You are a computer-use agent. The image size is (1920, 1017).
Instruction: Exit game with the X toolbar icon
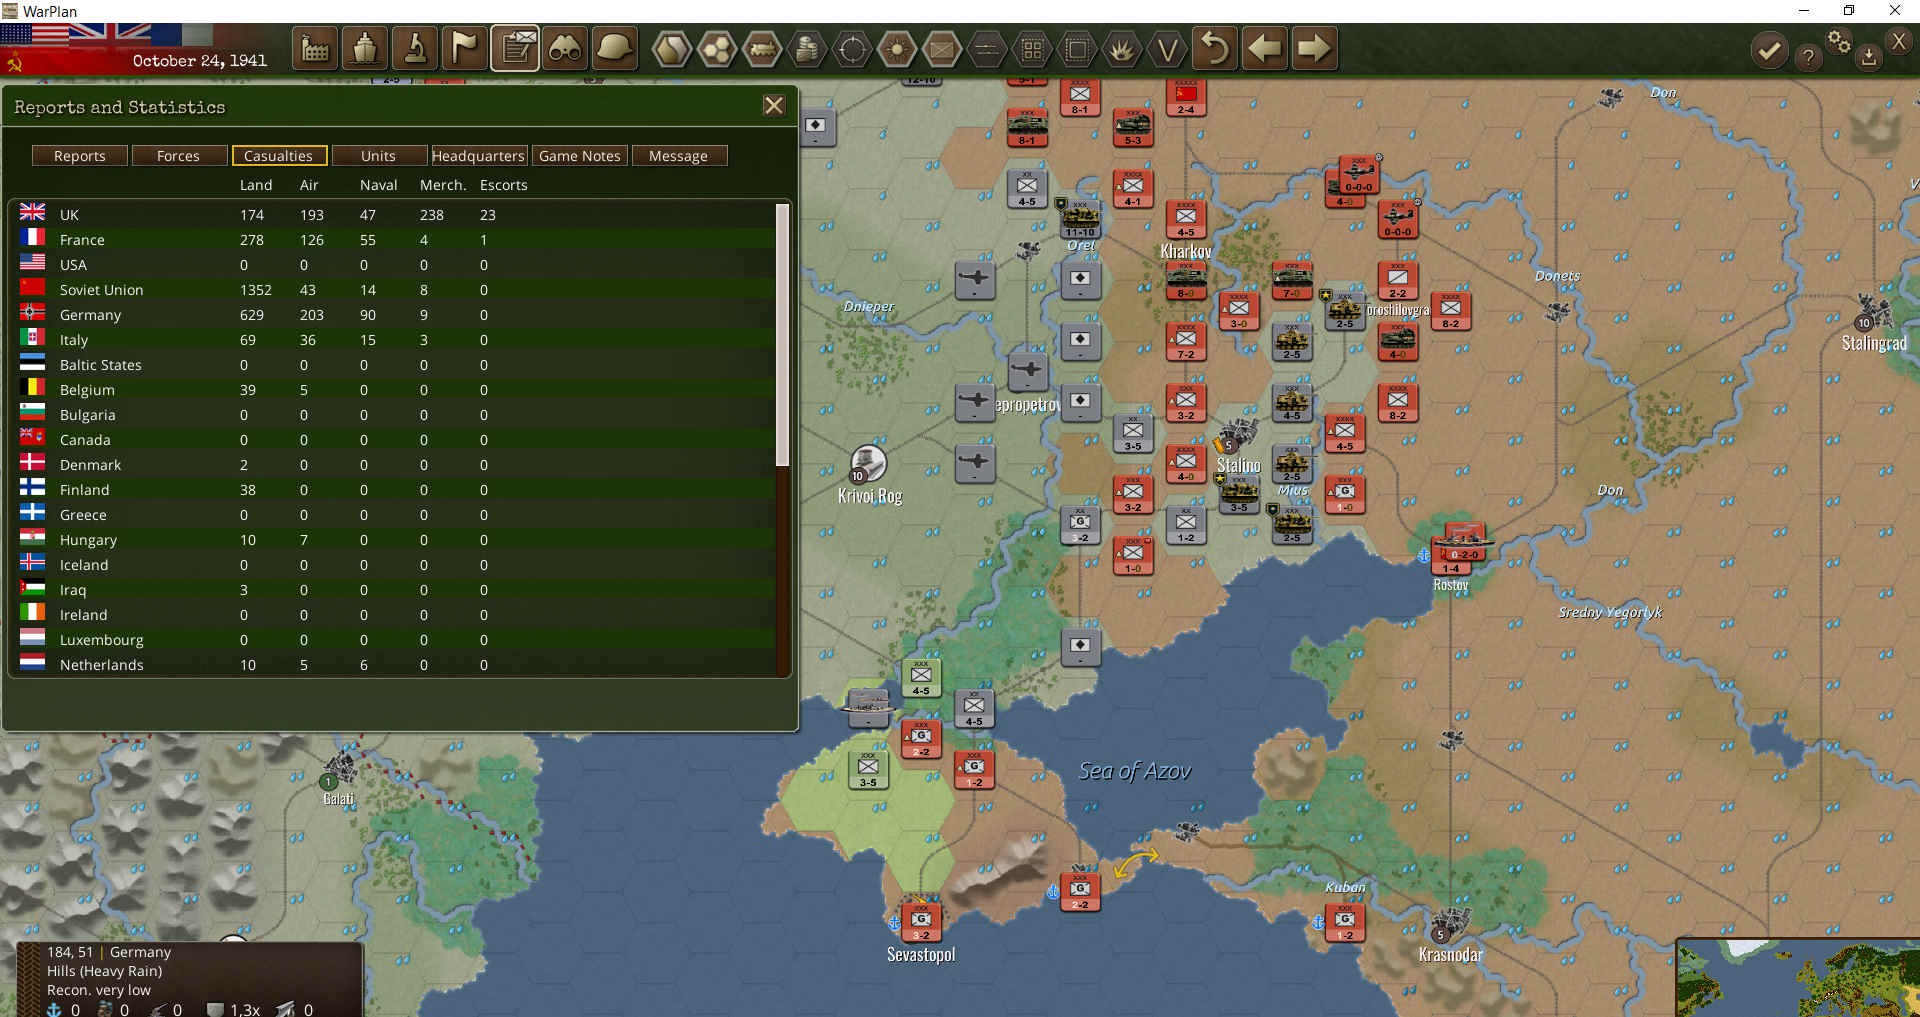(x=1899, y=41)
